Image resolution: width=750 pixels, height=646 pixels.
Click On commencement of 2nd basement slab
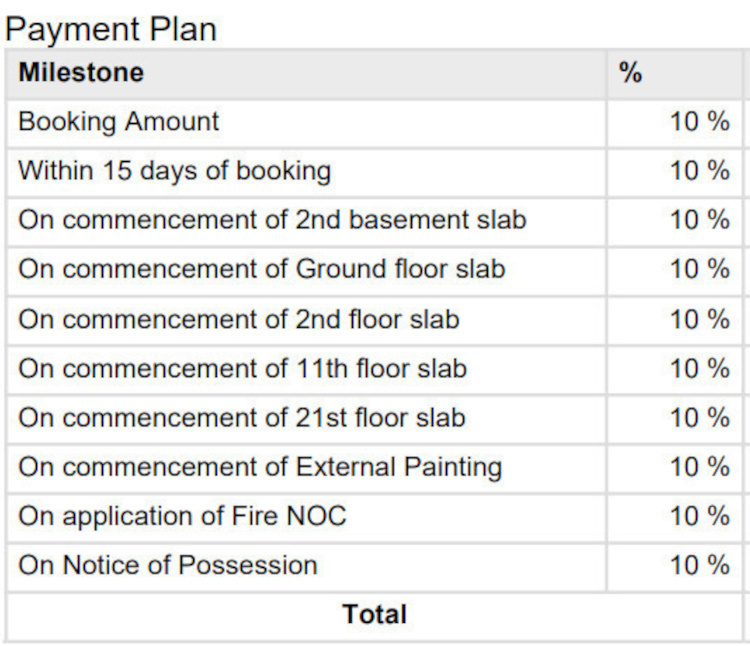click(272, 220)
